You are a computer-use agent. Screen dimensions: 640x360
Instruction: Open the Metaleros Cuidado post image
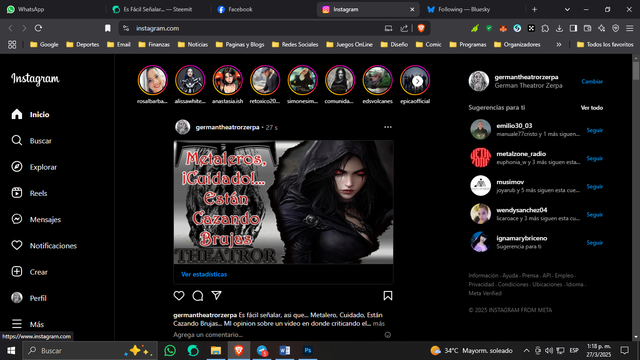point(283,202)
